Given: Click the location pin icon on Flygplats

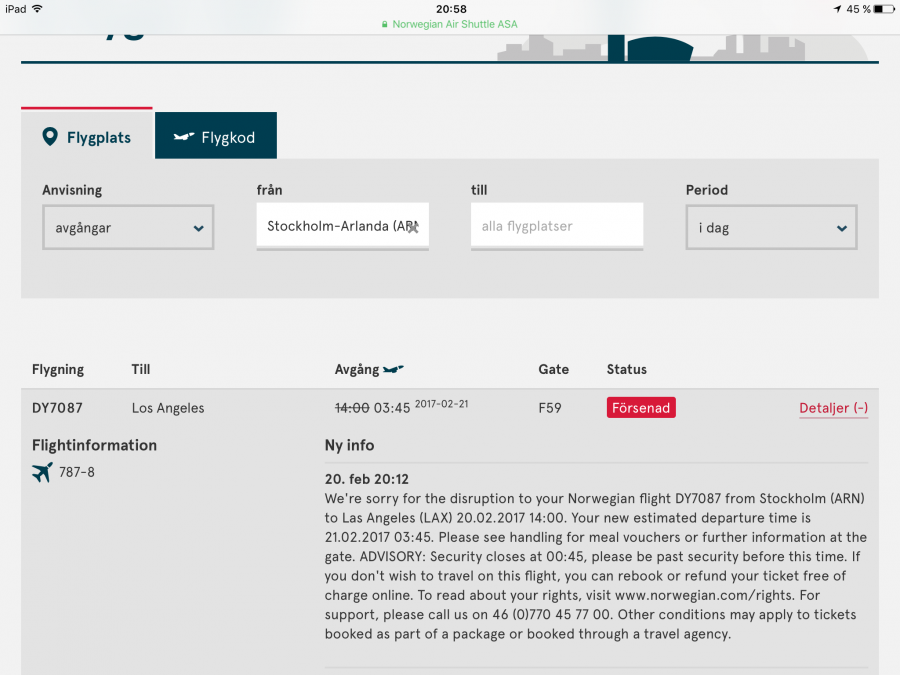Looking at the screenshot, I should pos(50,137).
